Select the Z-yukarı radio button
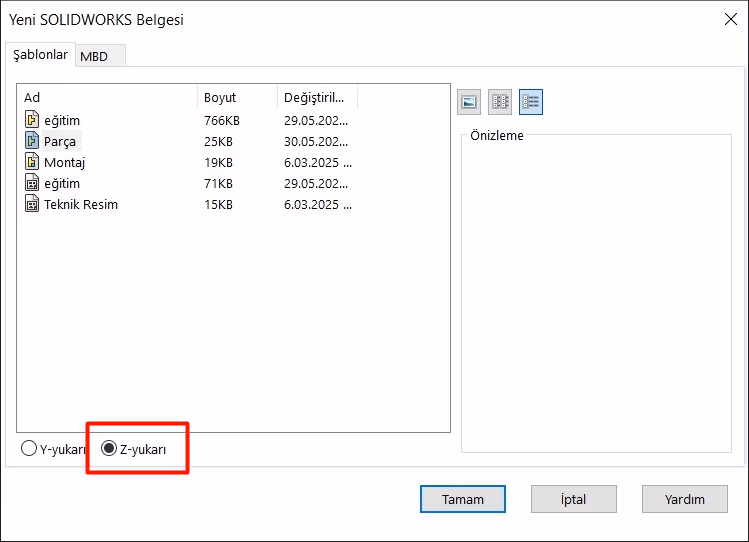The image size is (749, 542). [109, 448]
